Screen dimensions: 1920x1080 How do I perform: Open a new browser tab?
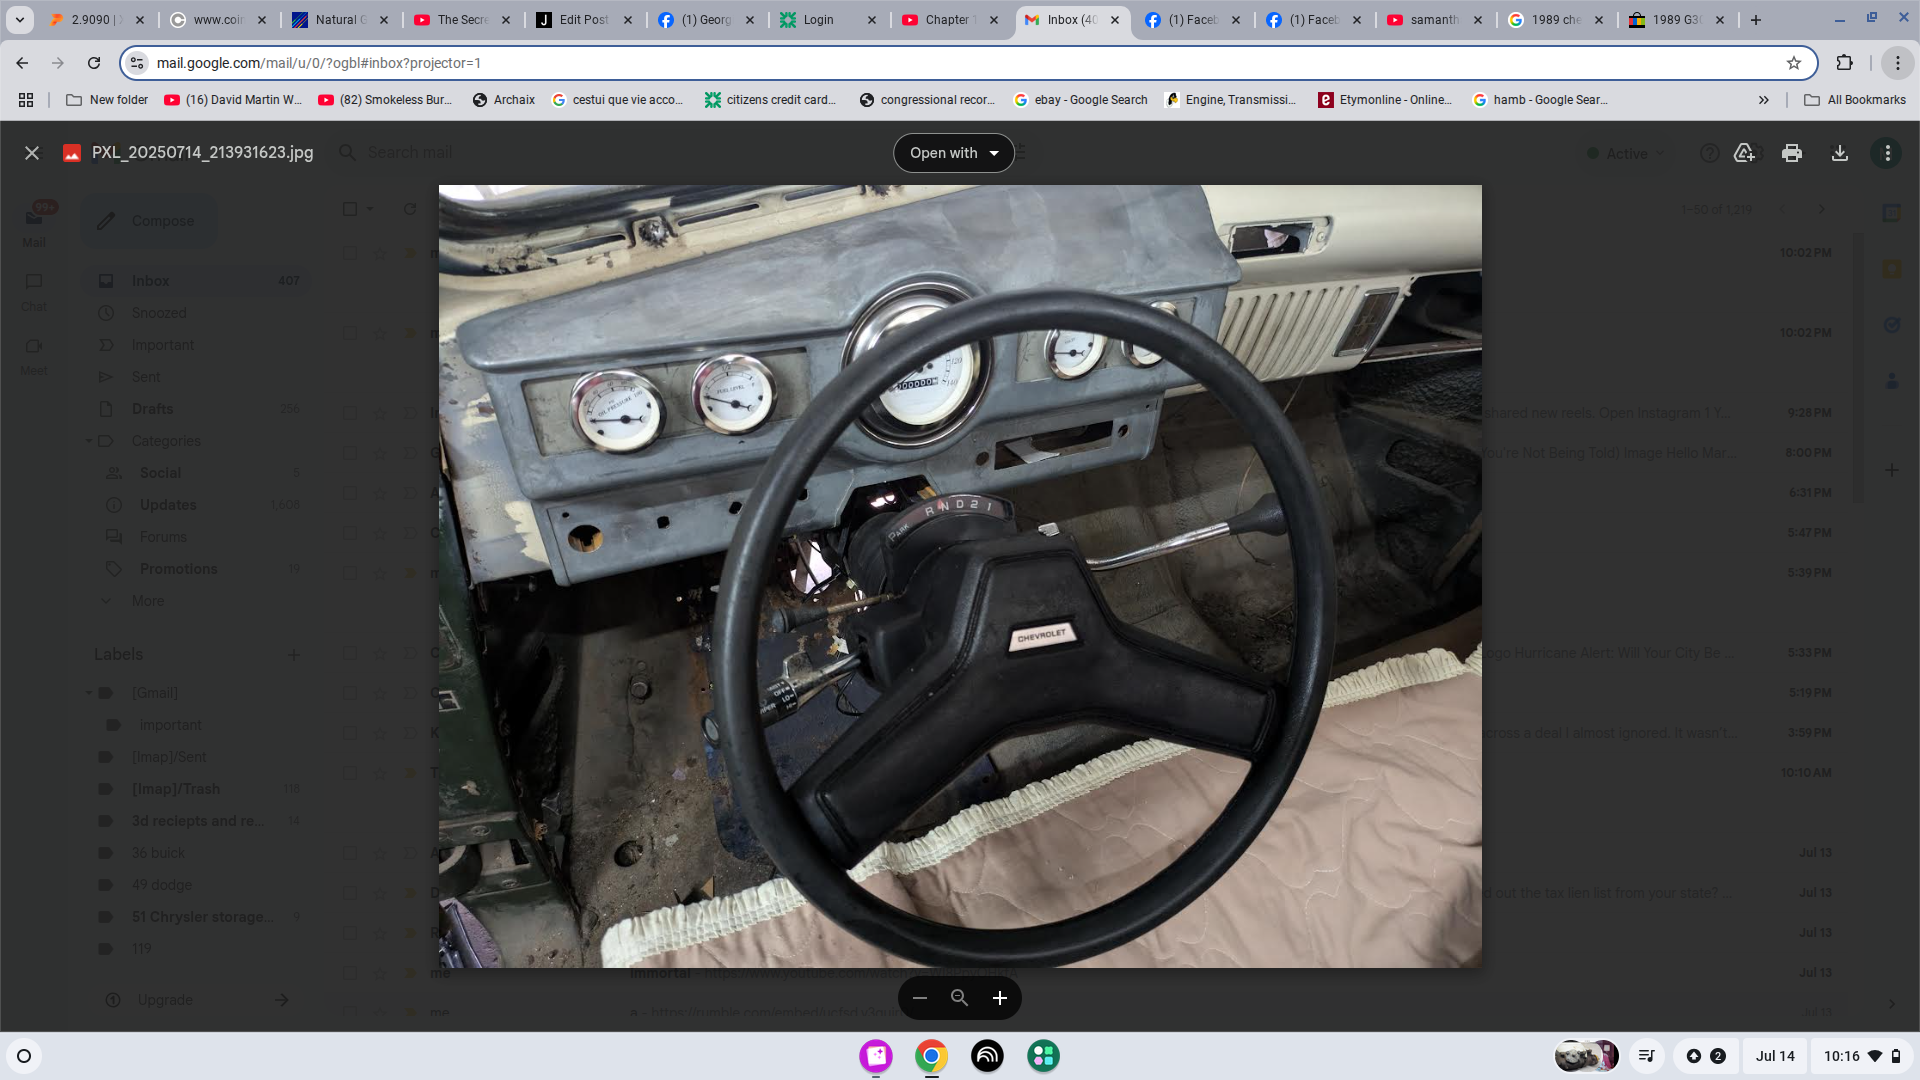(x=1756, y=20)
